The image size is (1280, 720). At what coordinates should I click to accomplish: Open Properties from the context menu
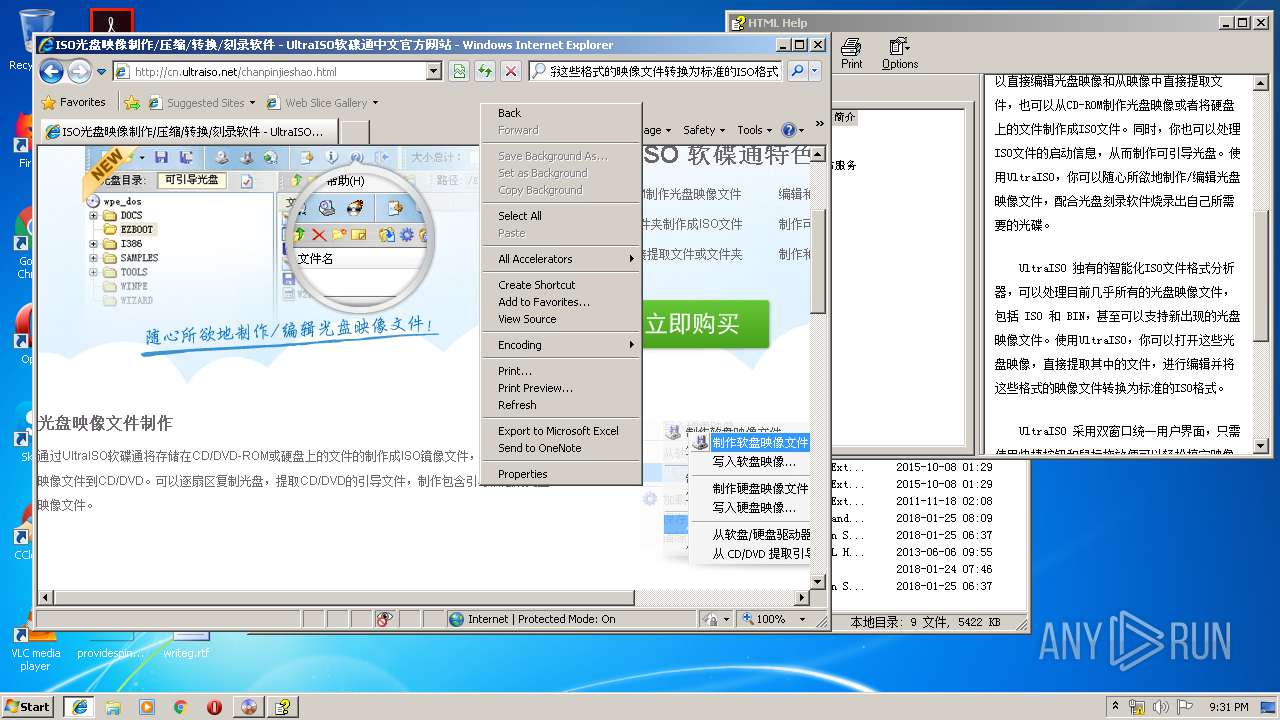point(561,474)
